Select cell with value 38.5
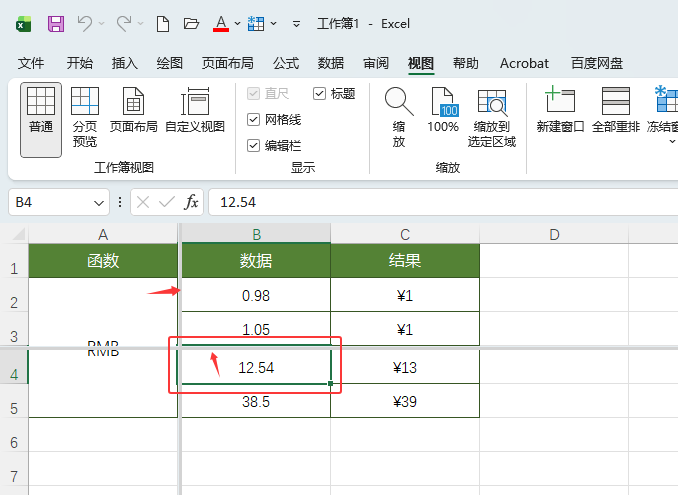The height and width of the screenshot is (495, 678). pos(256,401)
